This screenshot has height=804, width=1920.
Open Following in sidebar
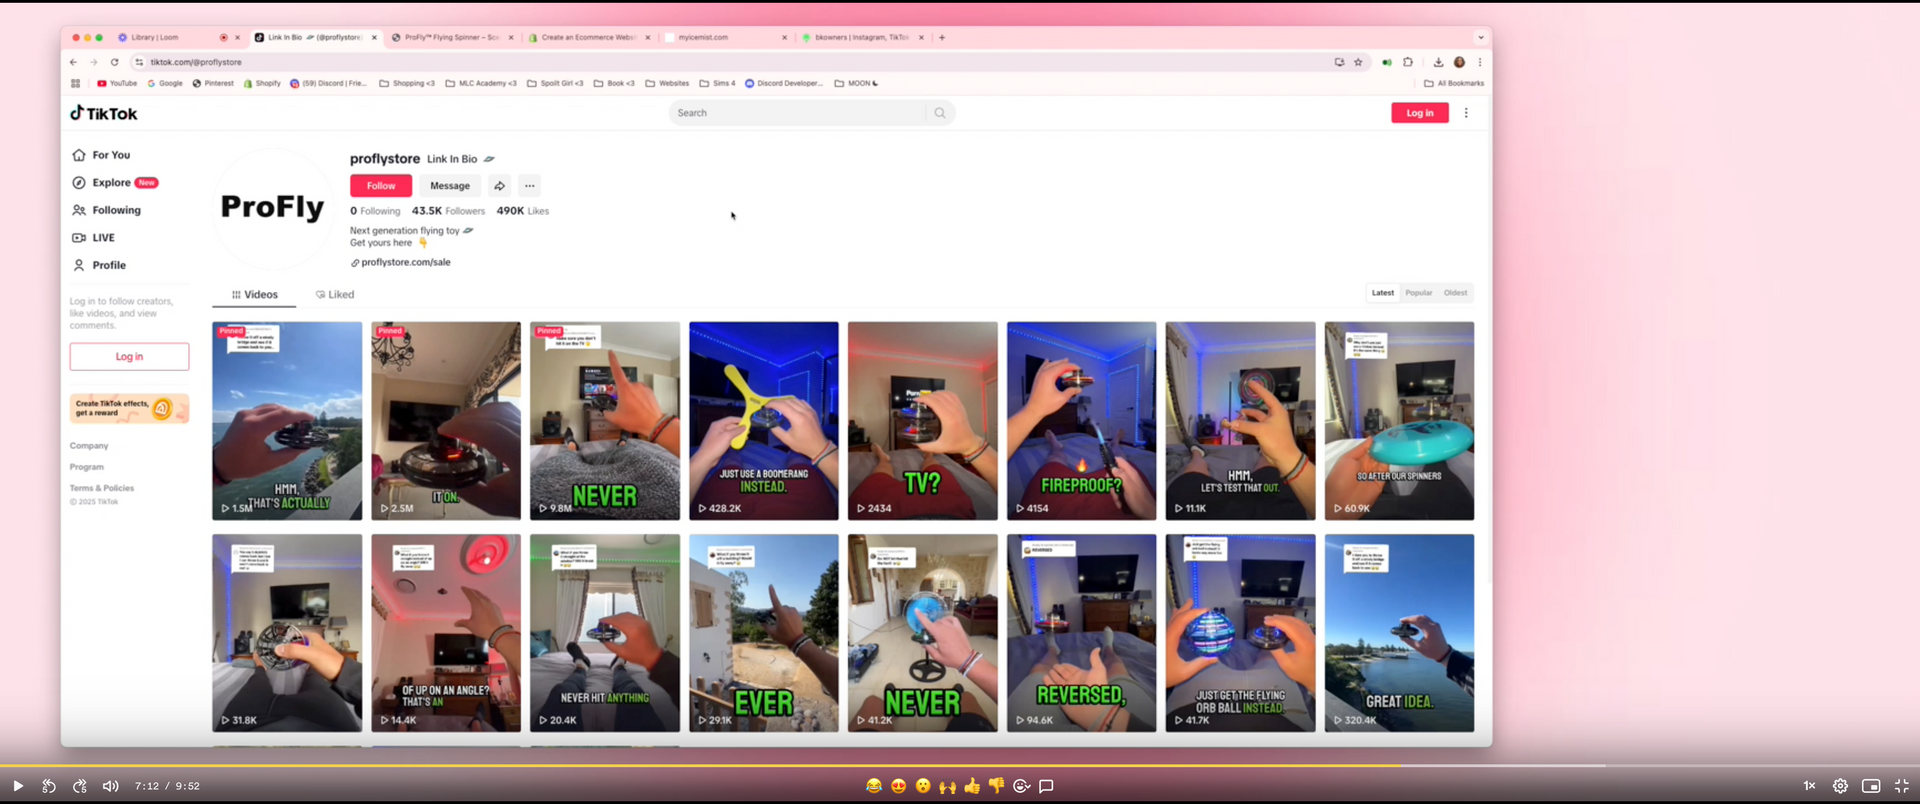click(x=106, y=210)
